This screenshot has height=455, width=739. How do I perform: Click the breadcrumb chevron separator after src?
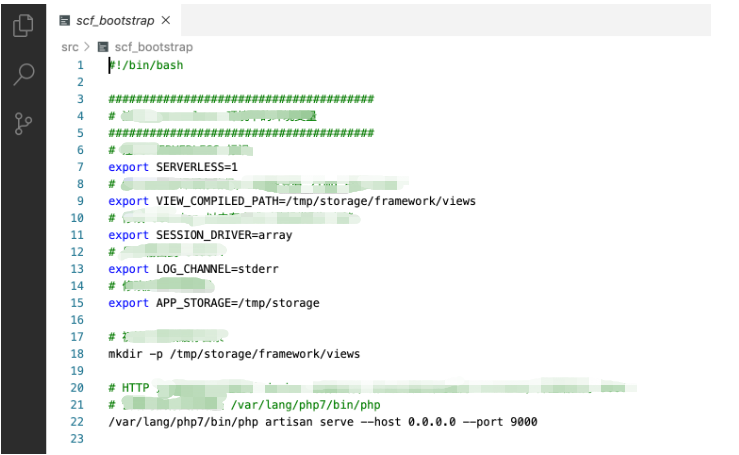click(x=87, y=46)
